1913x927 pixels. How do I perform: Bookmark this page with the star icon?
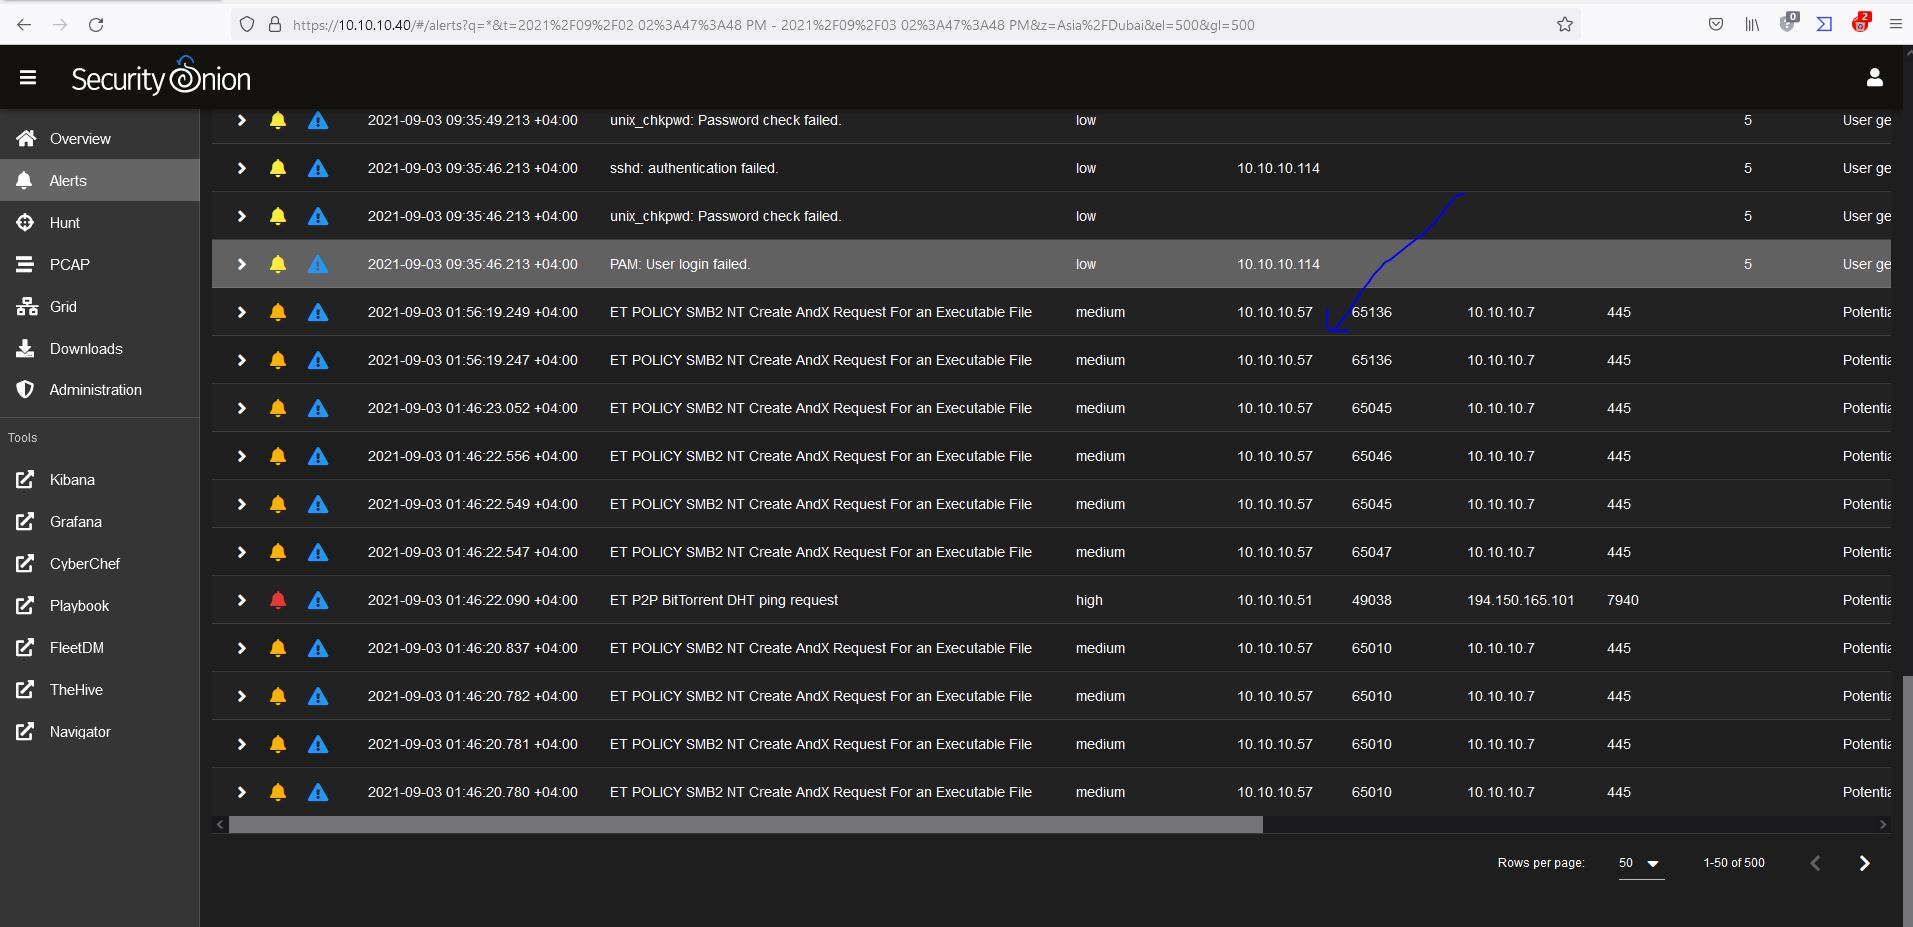point(1565,24)
